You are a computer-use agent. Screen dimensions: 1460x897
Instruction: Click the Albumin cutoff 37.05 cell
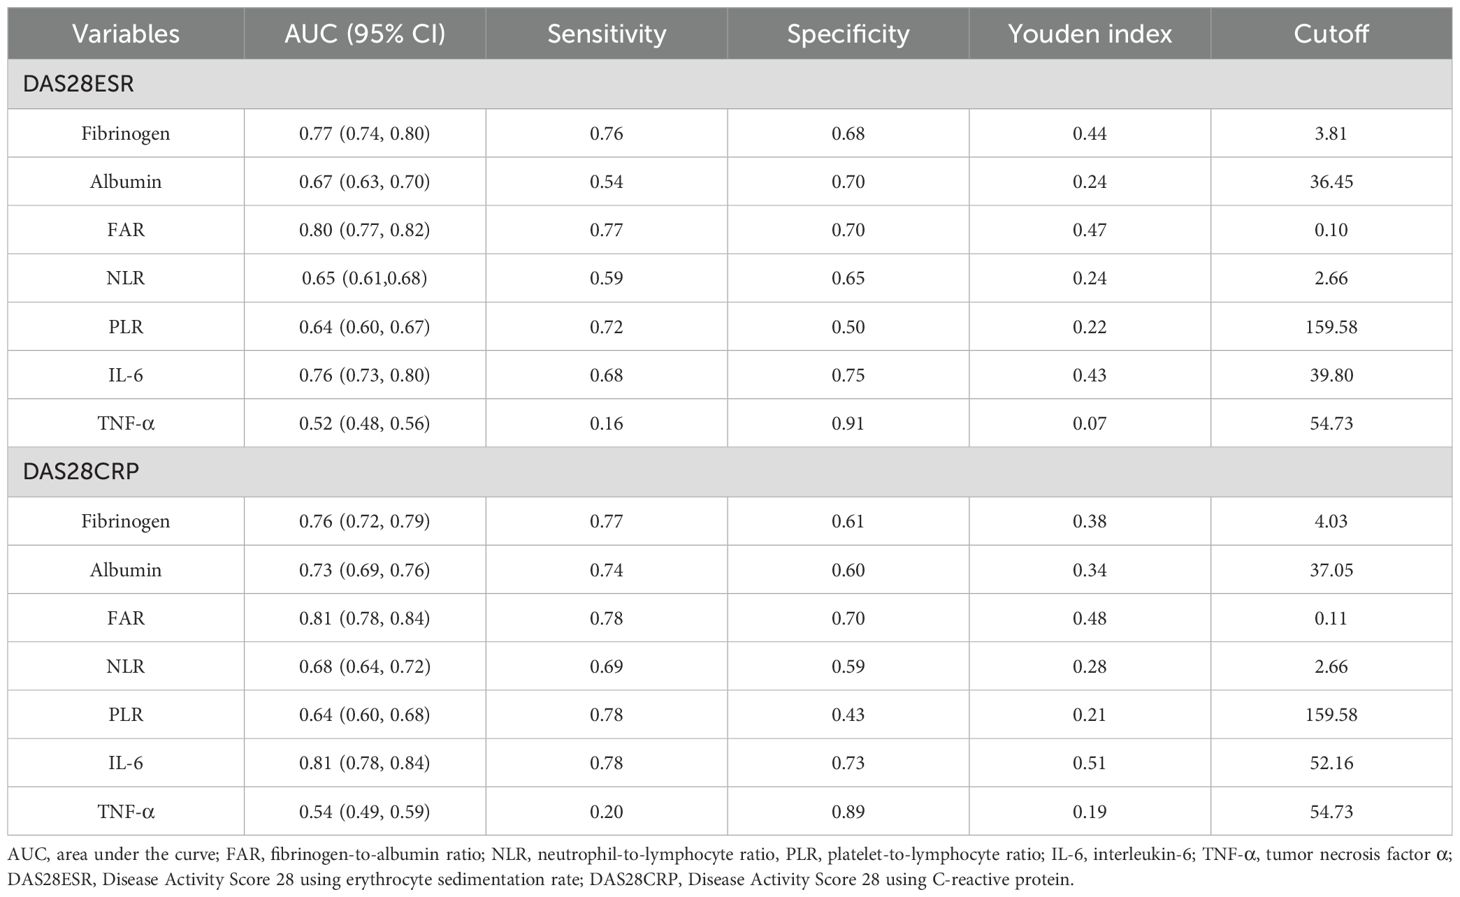pyautogui.click(x=1331, y=570)
